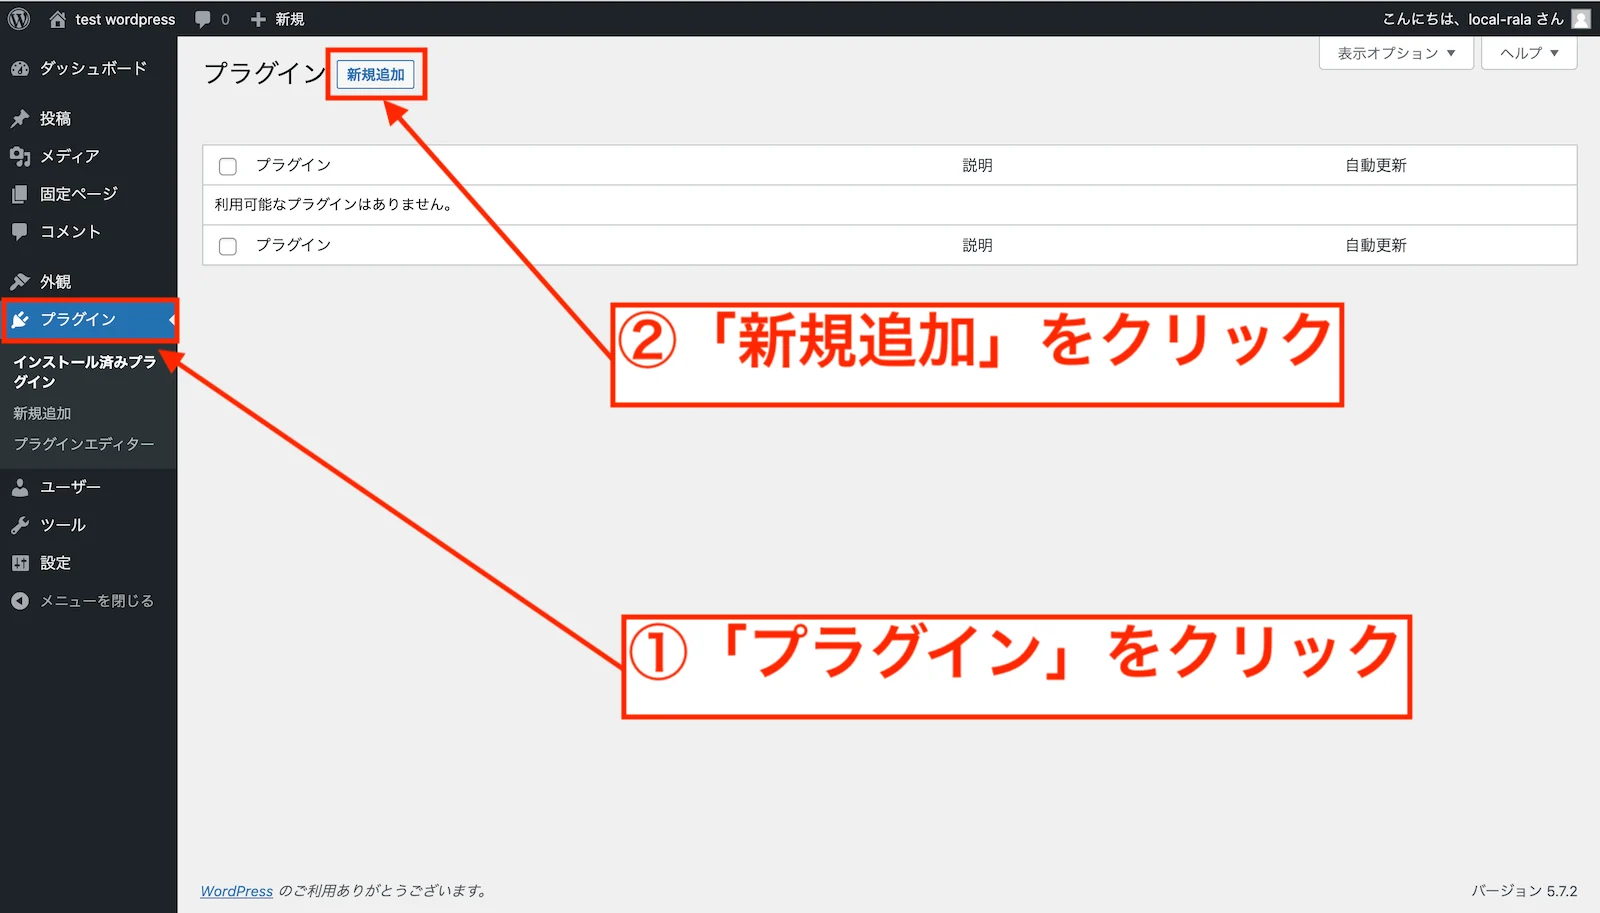Open the 表示オプション dropdown
Image resolution: width=1600 pixels, height=913 pixels.
pos(1394,53)
